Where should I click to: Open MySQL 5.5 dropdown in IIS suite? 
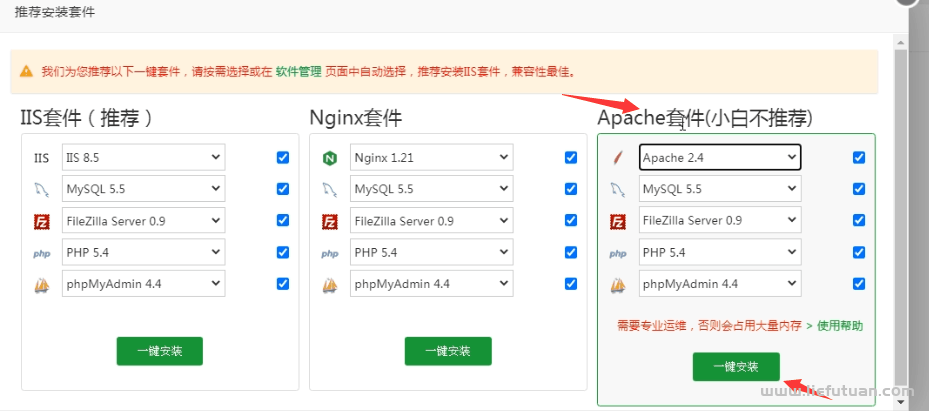(143, 189)
